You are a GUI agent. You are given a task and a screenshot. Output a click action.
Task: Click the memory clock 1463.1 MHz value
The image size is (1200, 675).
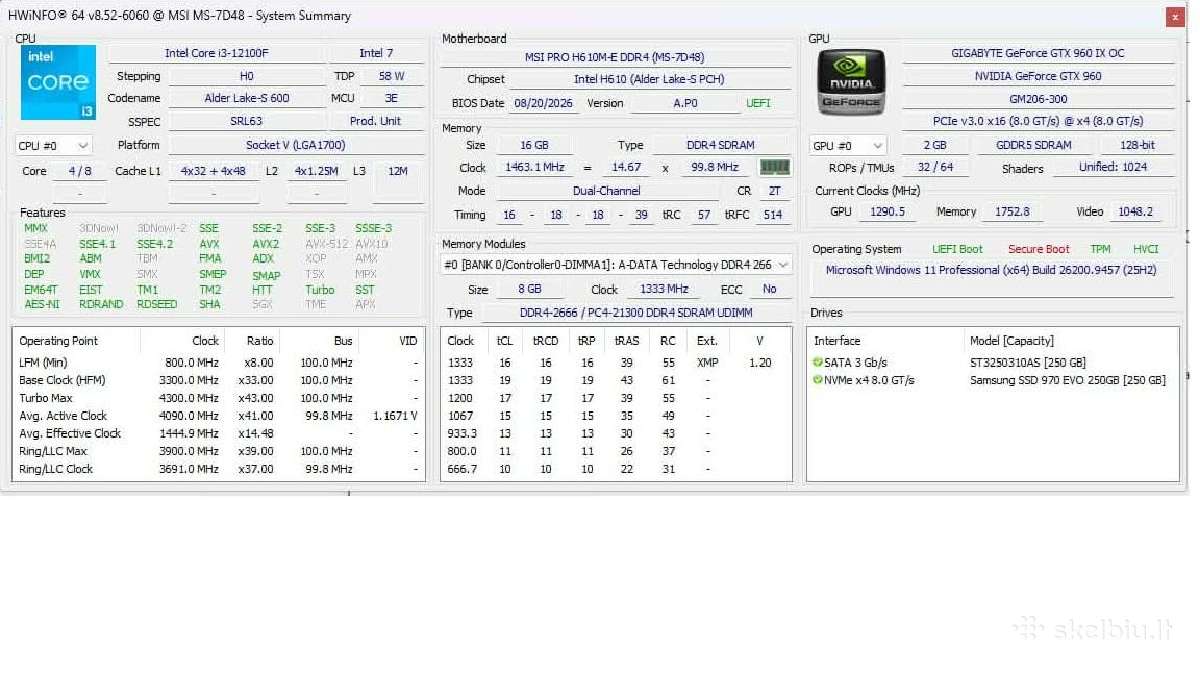pyautogui.click(x=537, y=168)
